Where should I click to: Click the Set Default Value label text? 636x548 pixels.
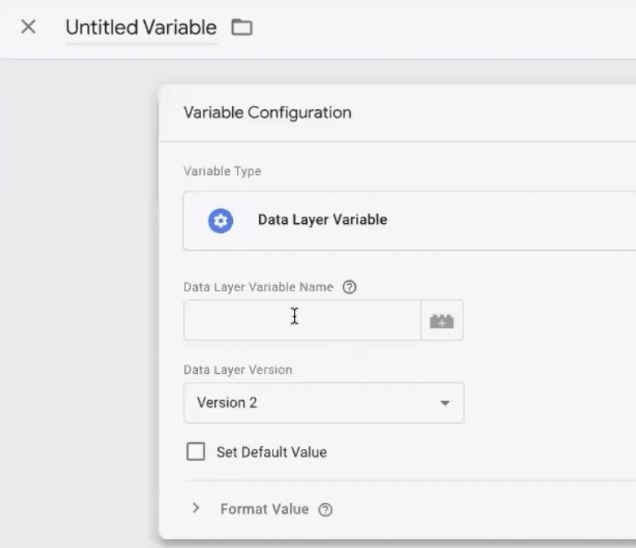click(271, 452)
